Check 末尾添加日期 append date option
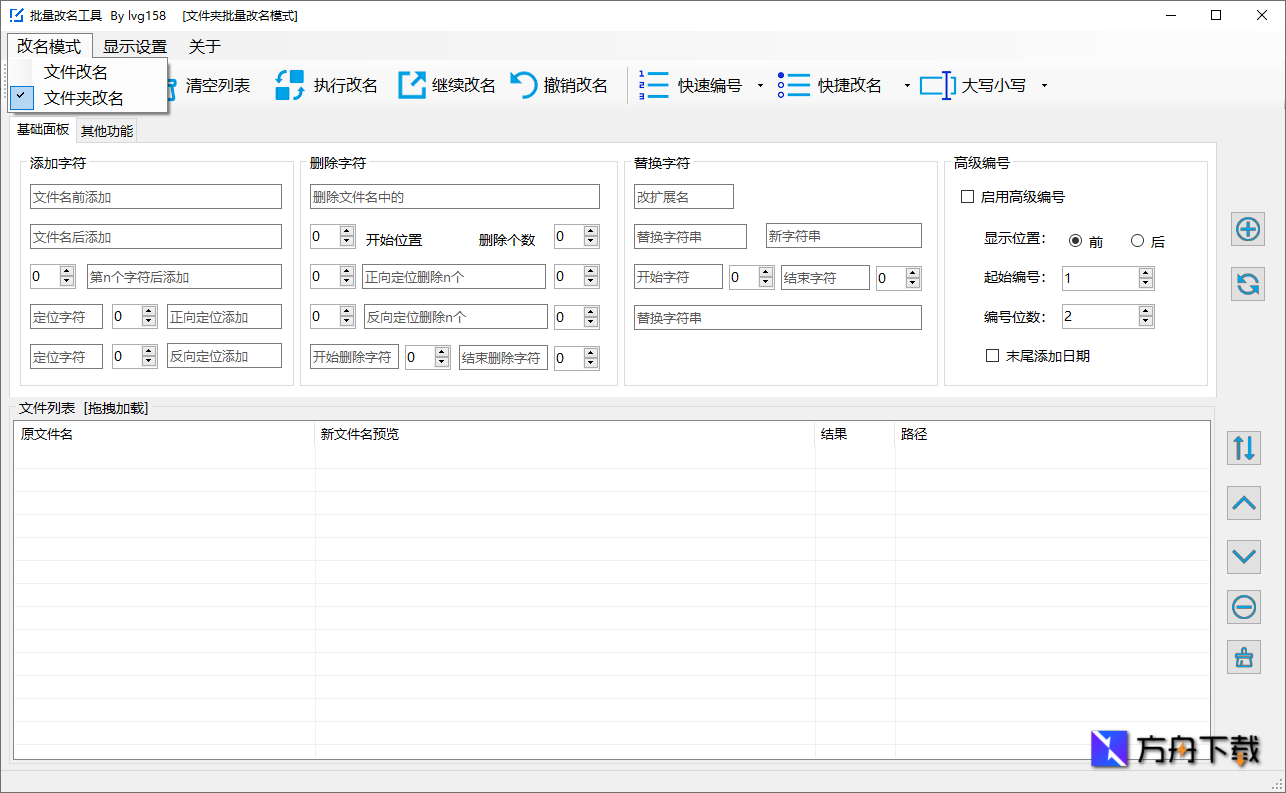The height and width of the screenshot is (793, 1286). (x=992, y=355)
